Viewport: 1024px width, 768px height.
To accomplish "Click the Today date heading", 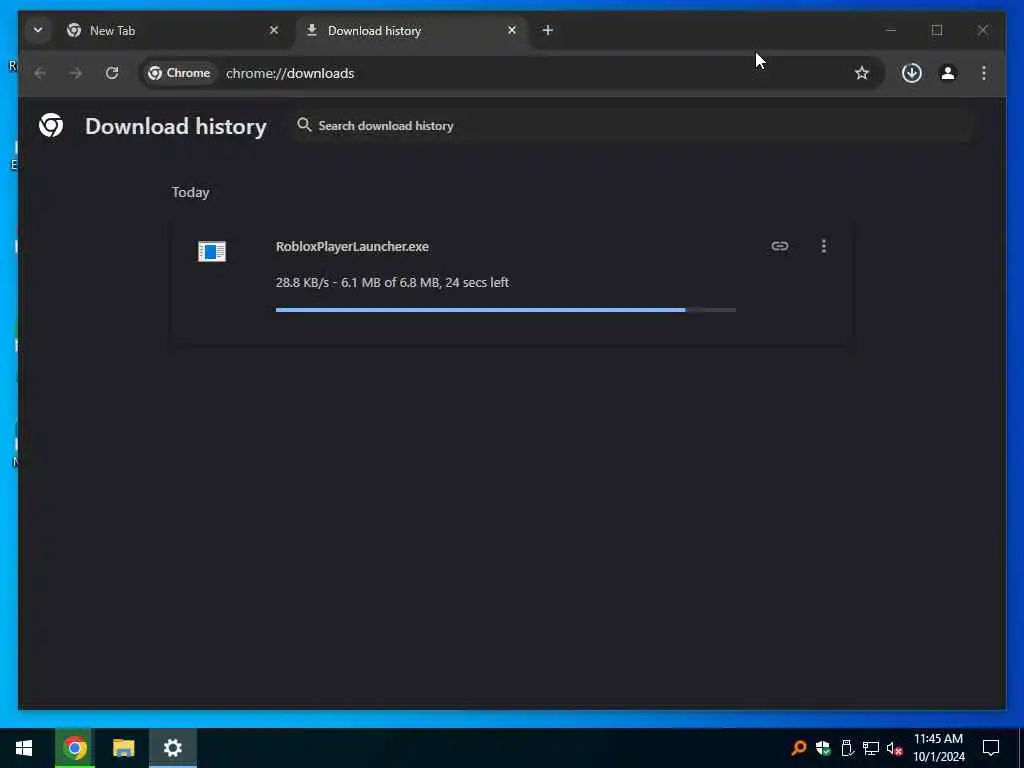I will point(190,192).
